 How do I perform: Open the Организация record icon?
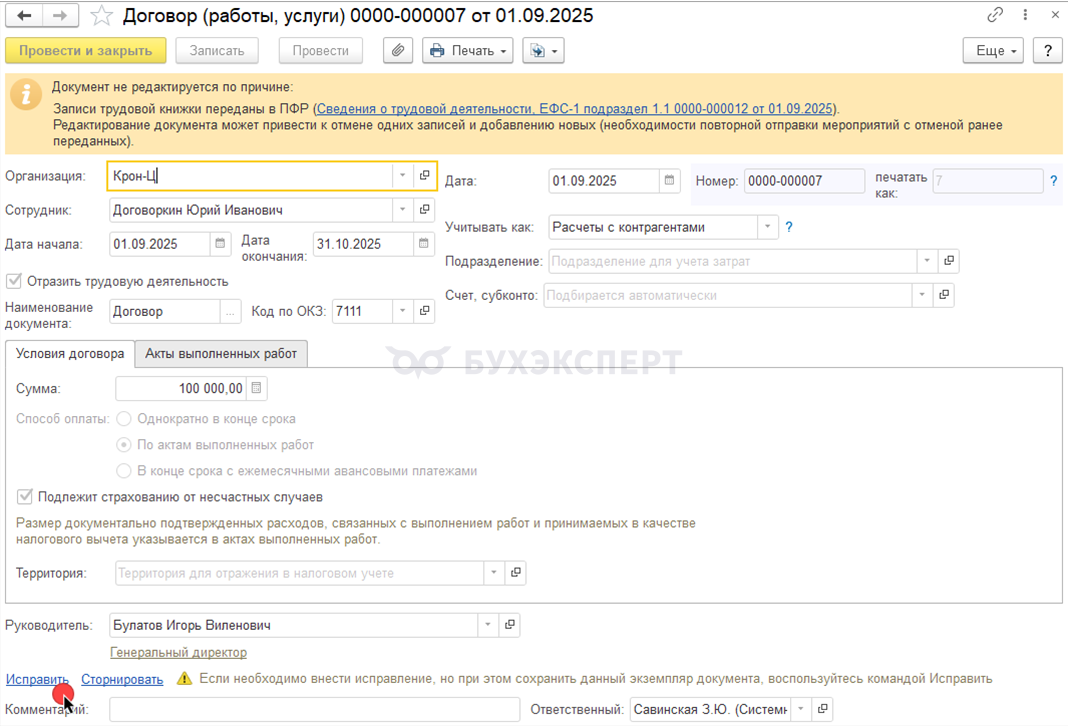click(425, 176)
